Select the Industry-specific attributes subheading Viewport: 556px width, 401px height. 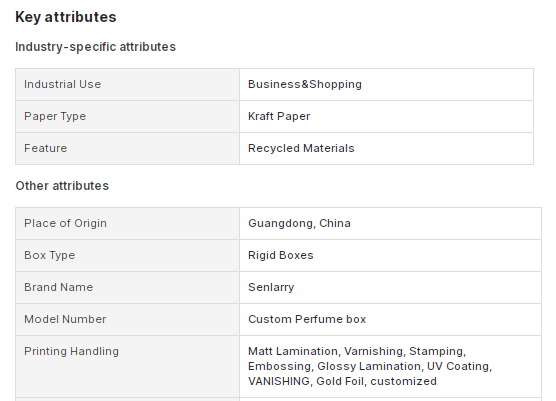[x=95, y=47]
